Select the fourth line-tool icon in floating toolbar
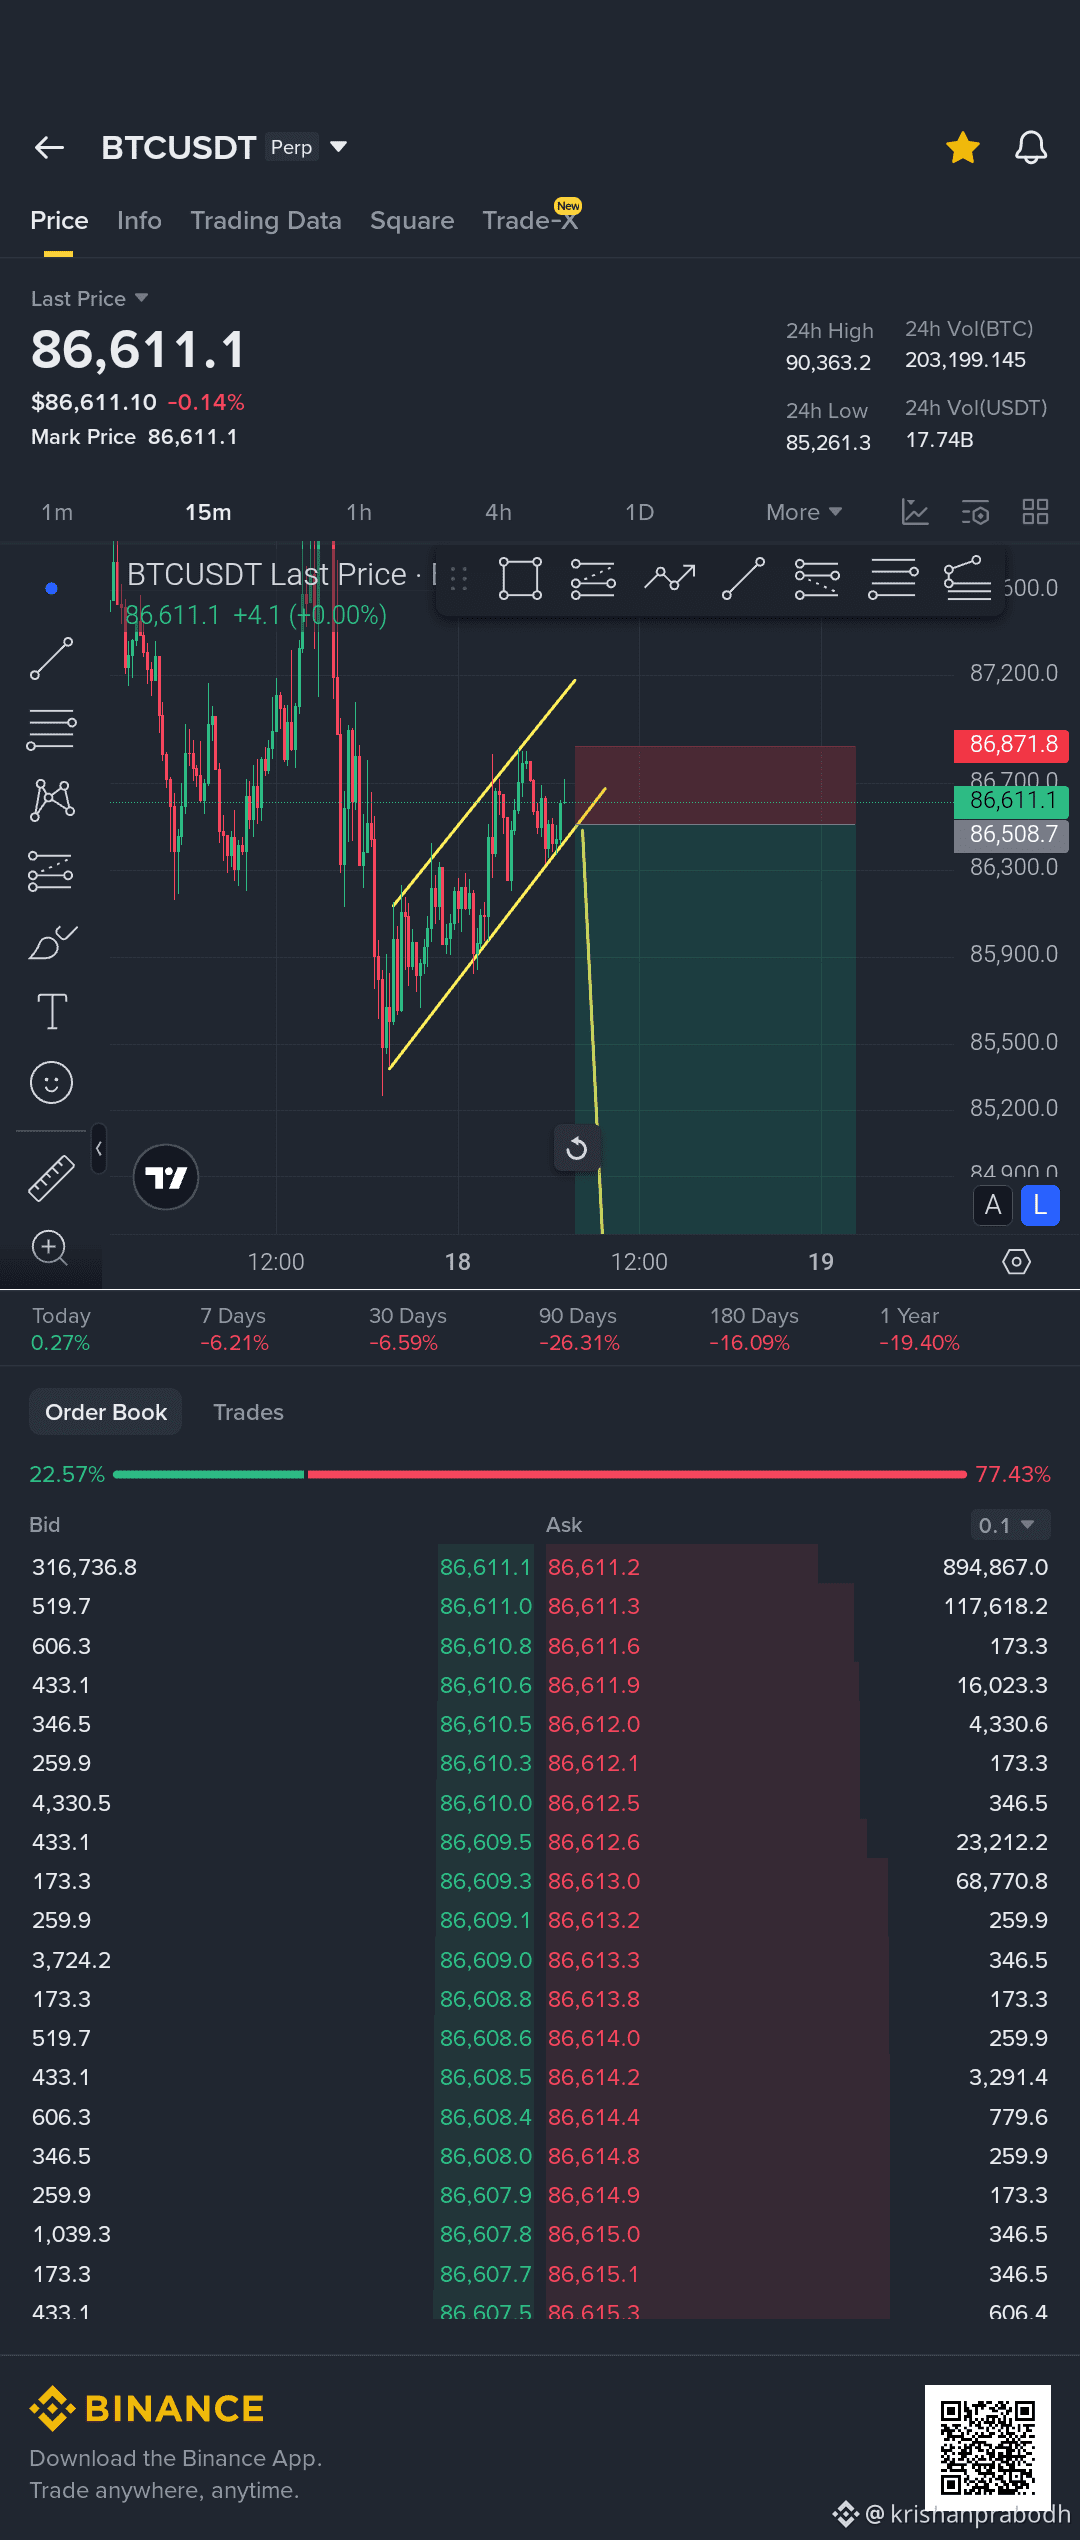The image size is (1080, 2540). (817, 578)
